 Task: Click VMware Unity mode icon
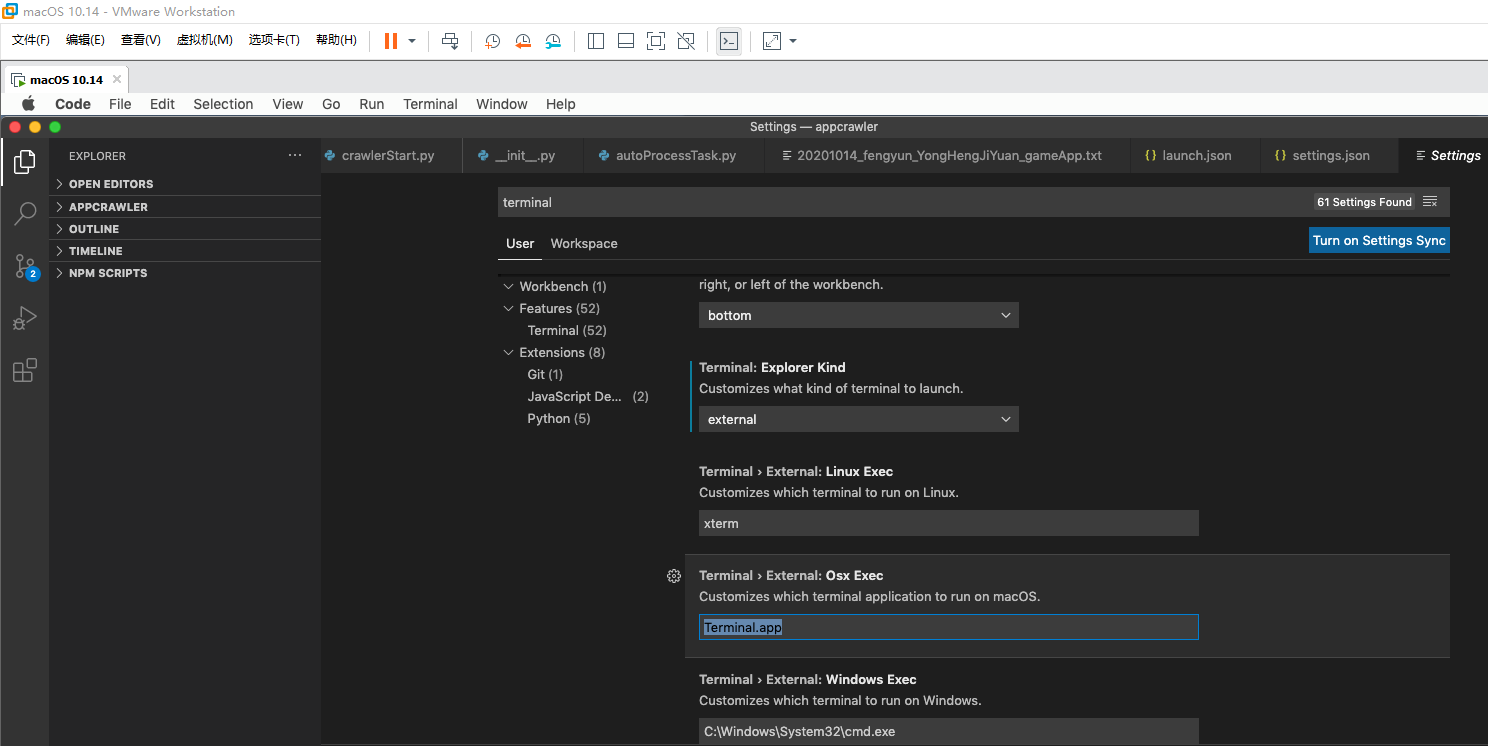[686, 41]
